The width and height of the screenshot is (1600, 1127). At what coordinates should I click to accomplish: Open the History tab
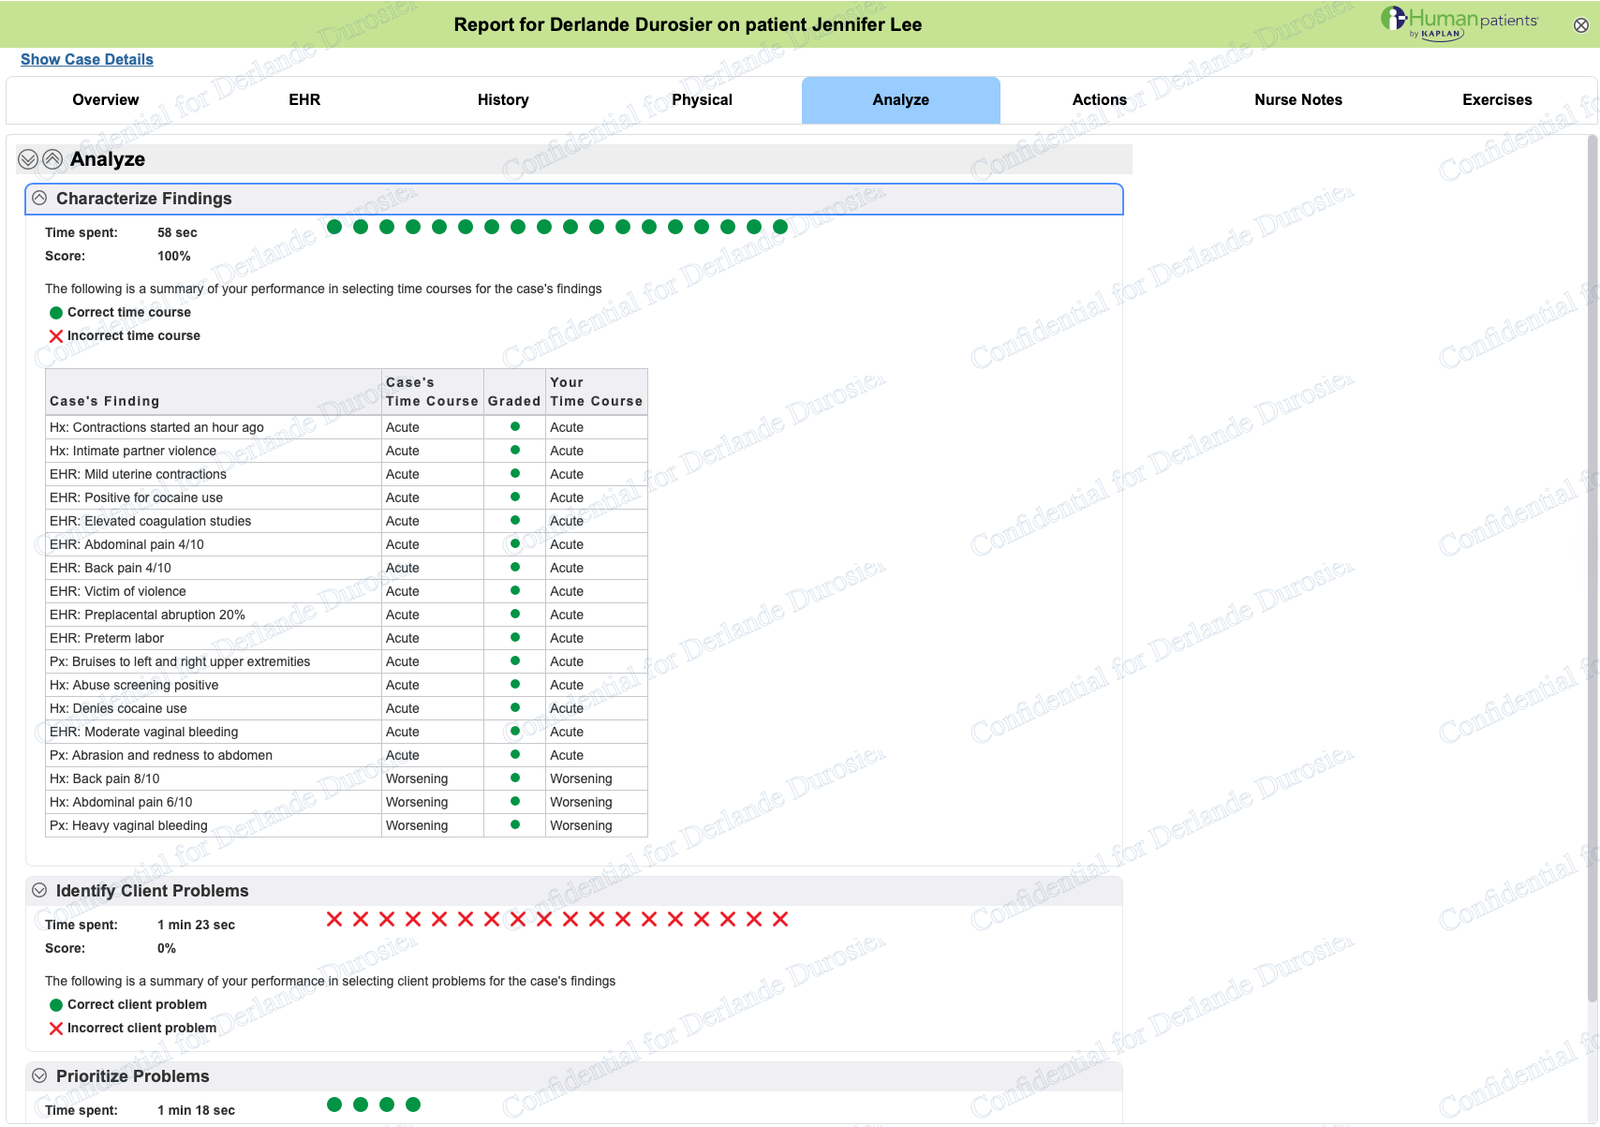tap(503, 100)
